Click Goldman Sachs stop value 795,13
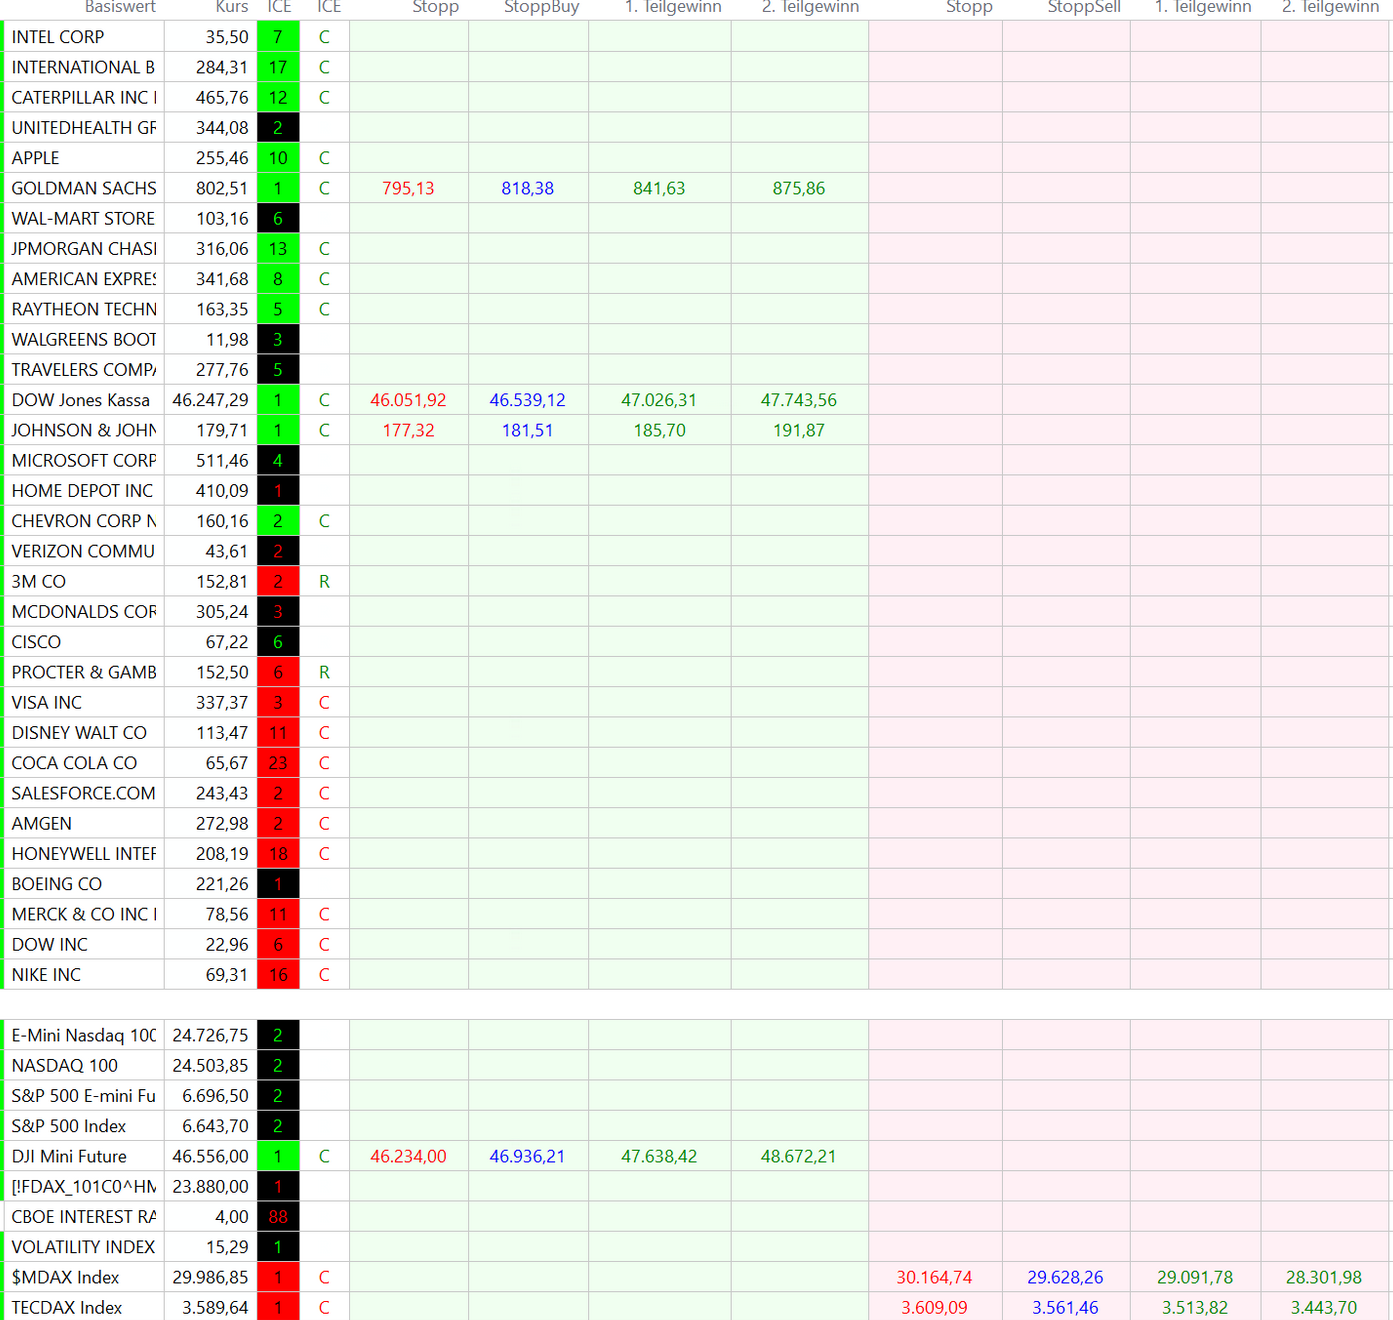This screenshot has height=1320, width=1393. [x=408, y=188]
